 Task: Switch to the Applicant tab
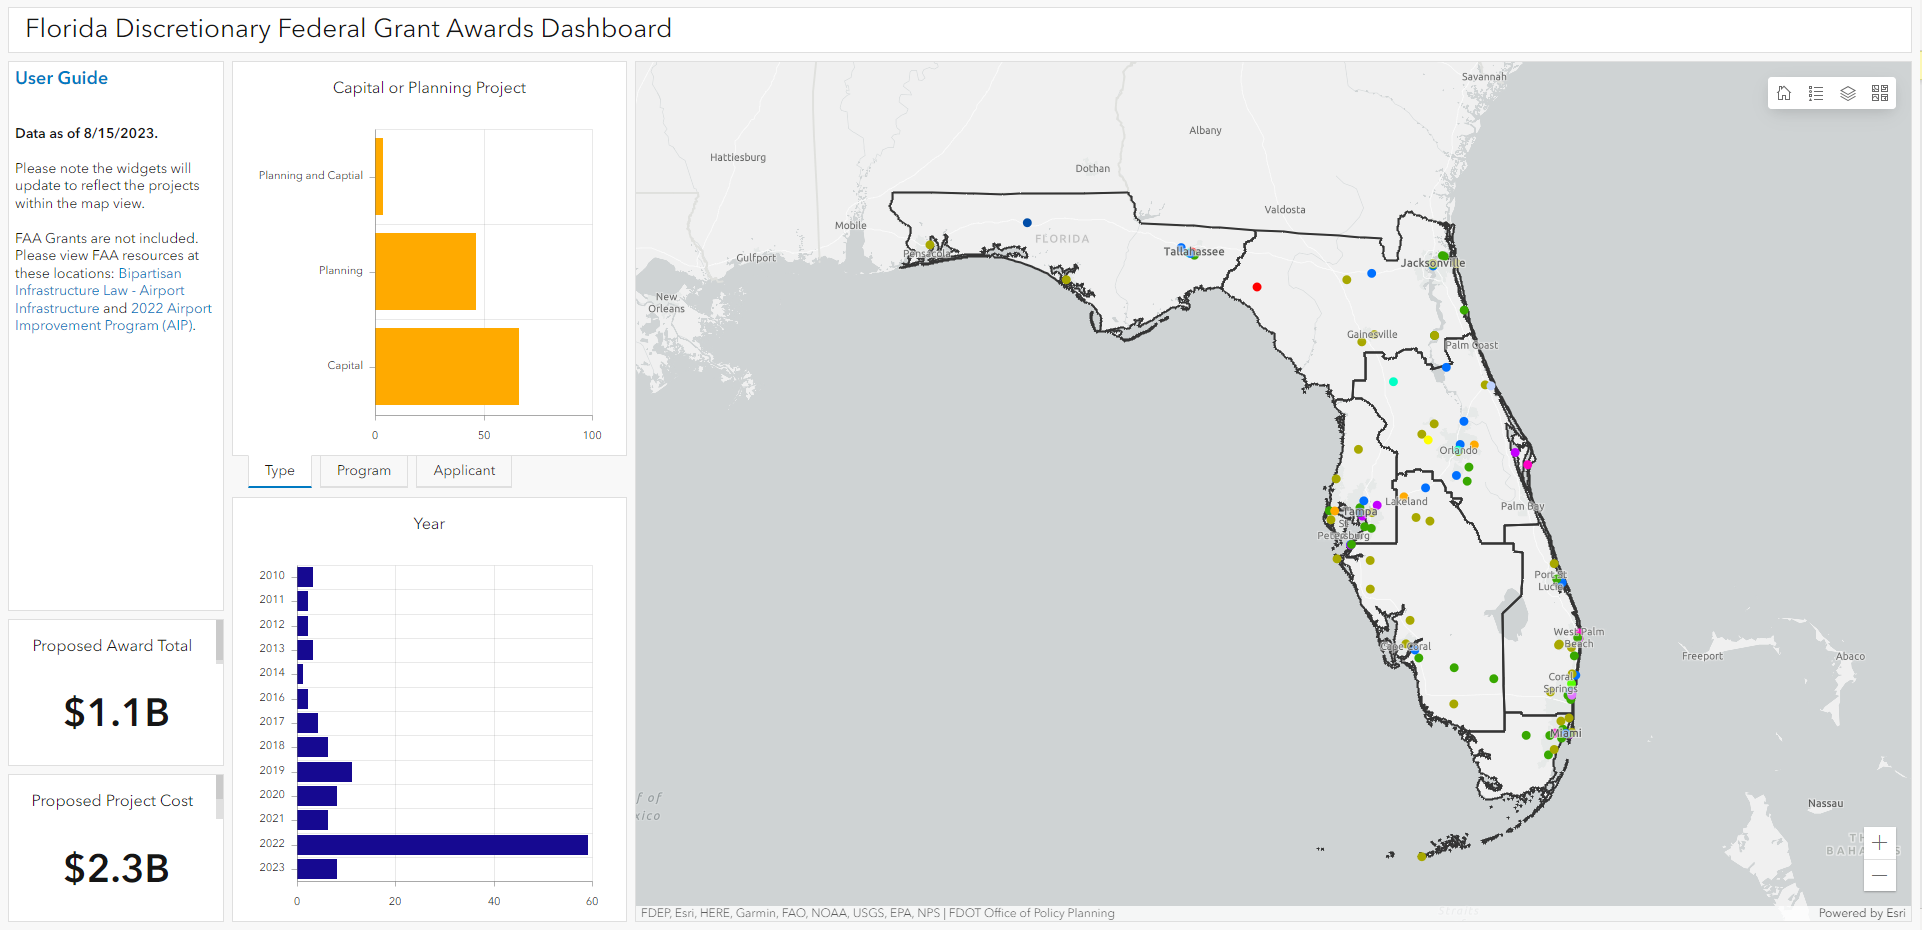coord(464,471)
